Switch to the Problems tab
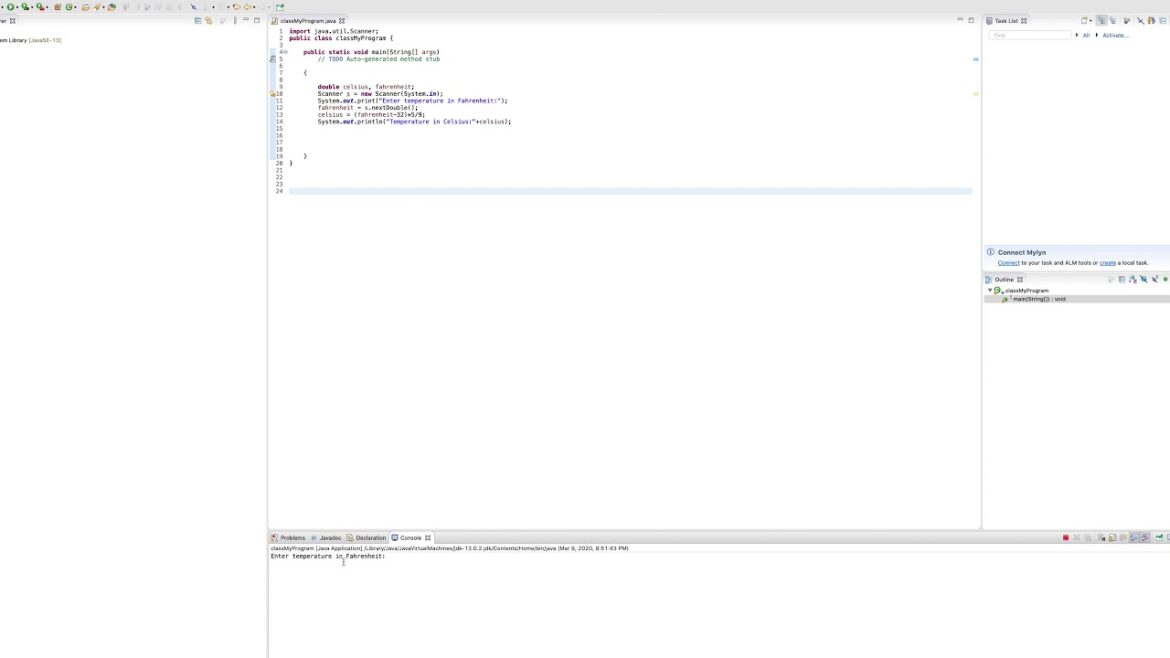 [x=292, y=537]
